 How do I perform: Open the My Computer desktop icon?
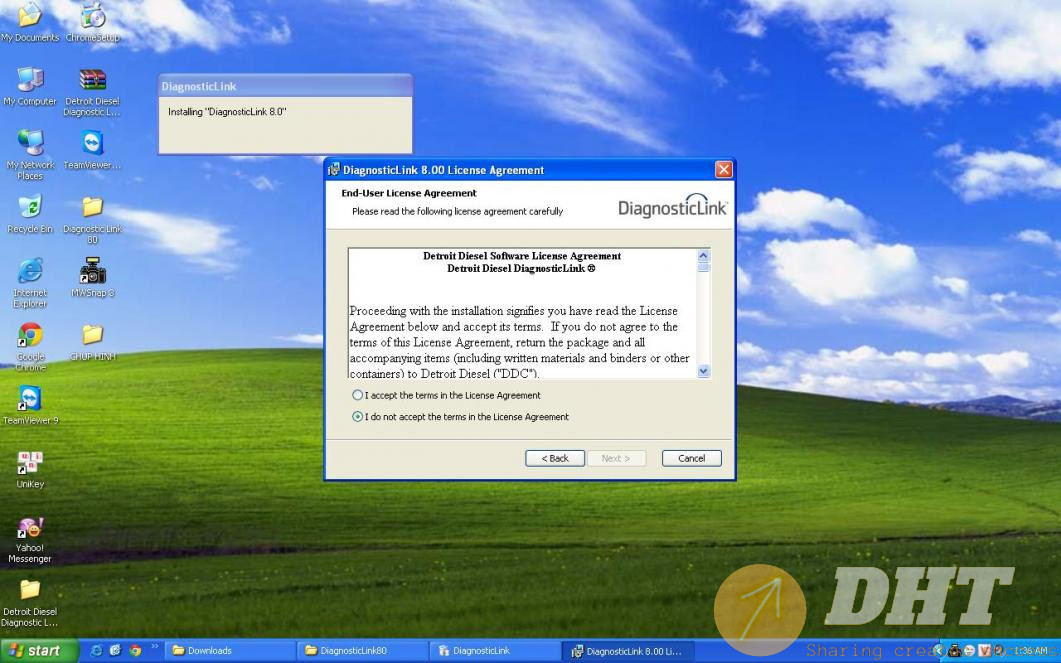[30, 80]
